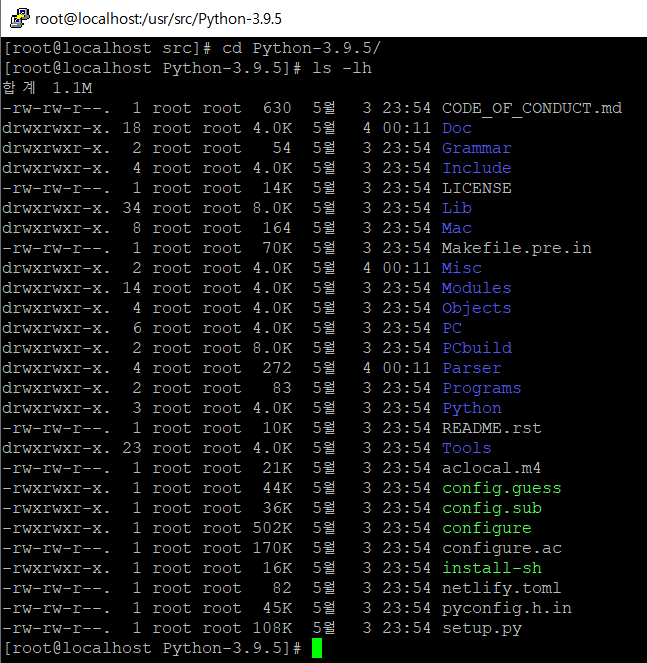647x663 pixels.
Task: Click the 'cd Python-3.9.5/' command text
Action: (302, 48)
